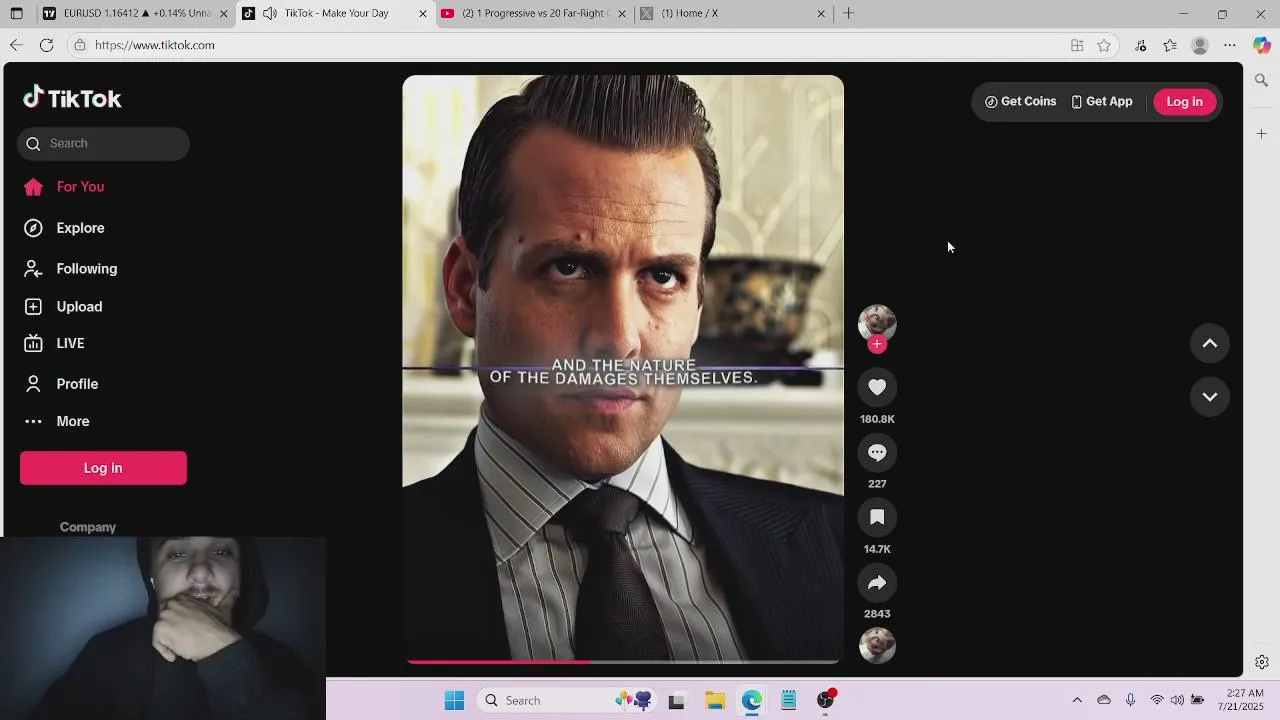The width and height of the screenshot is (1280, 720).
Task: Focus the TikTok search field
Action: pyautogui.click(x=103, y=143)
